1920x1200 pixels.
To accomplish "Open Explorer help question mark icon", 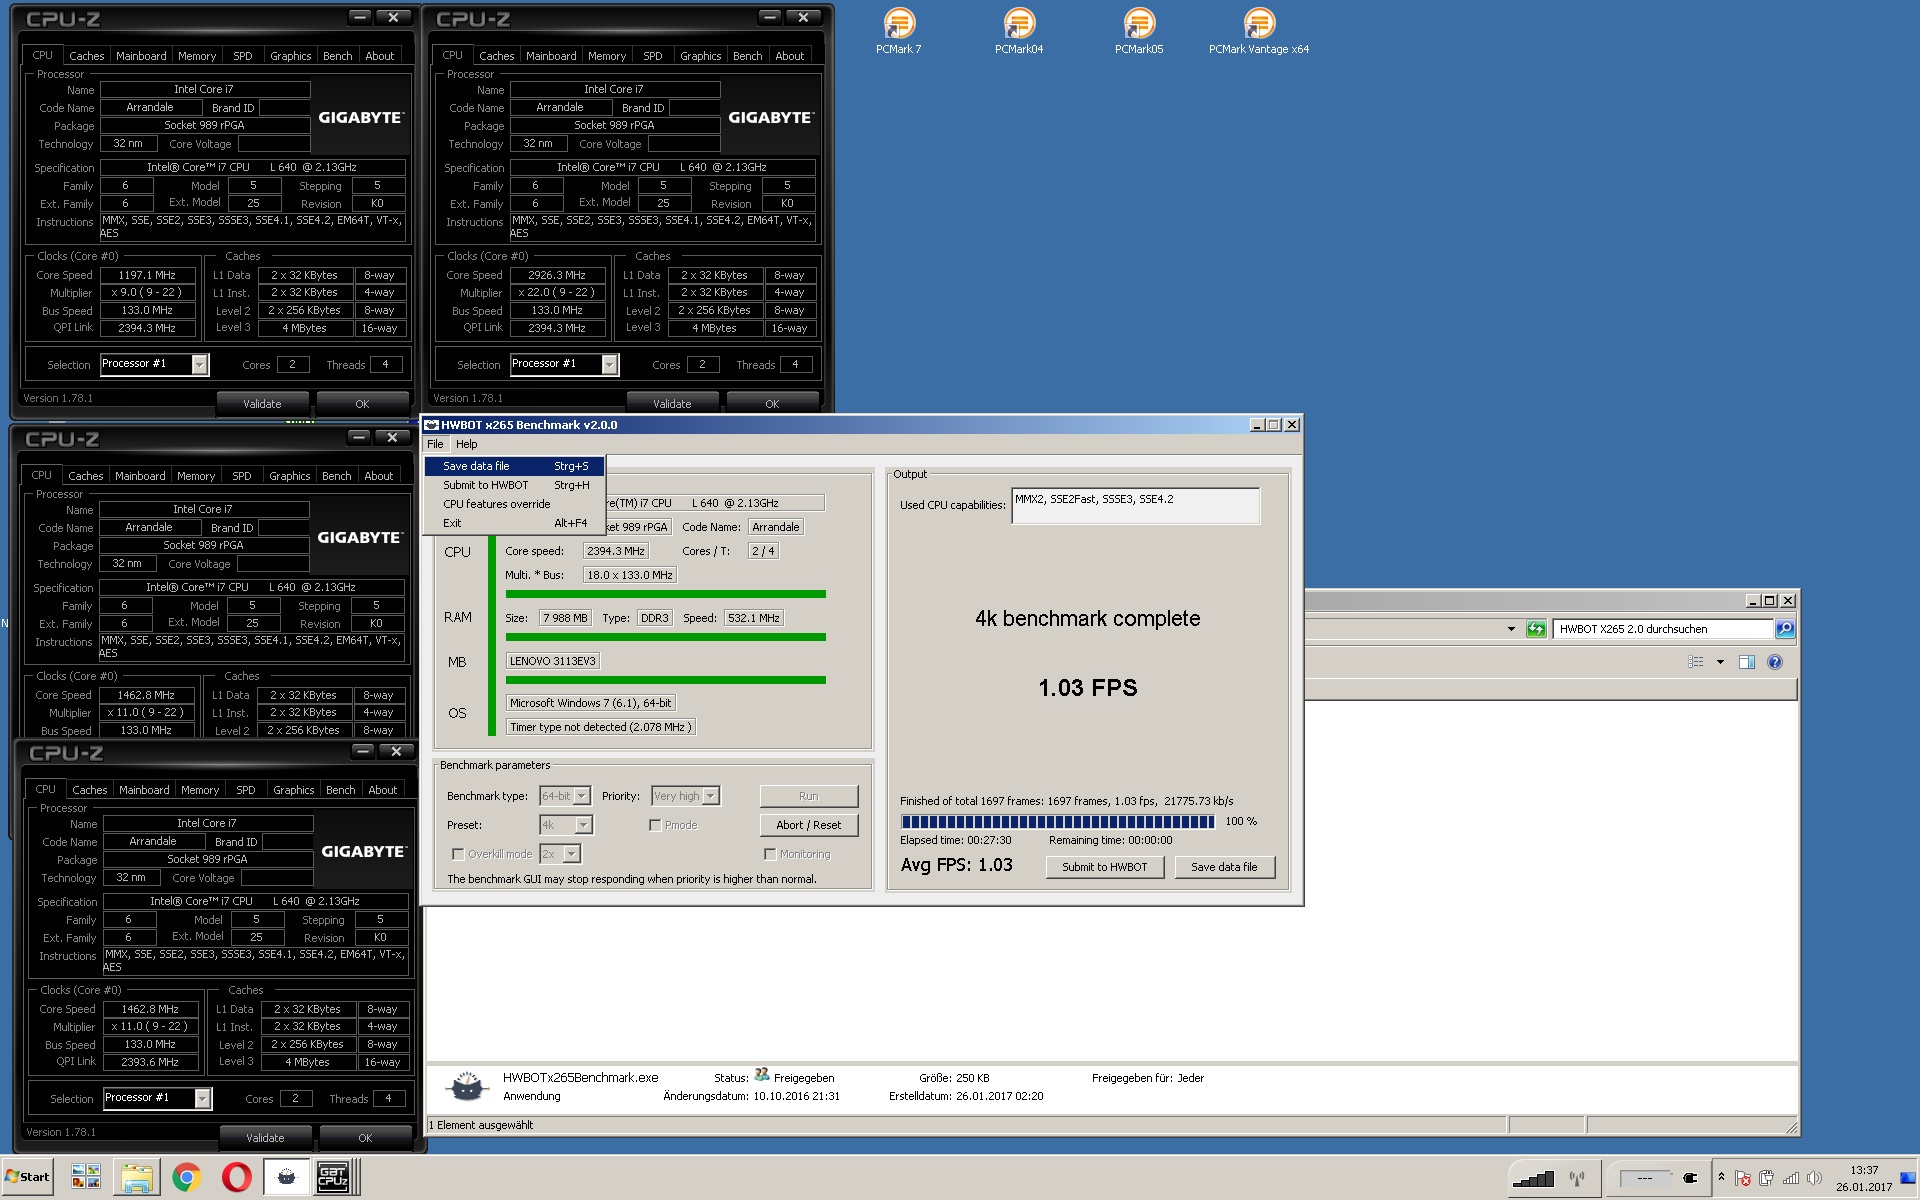I will [1775, 662].
